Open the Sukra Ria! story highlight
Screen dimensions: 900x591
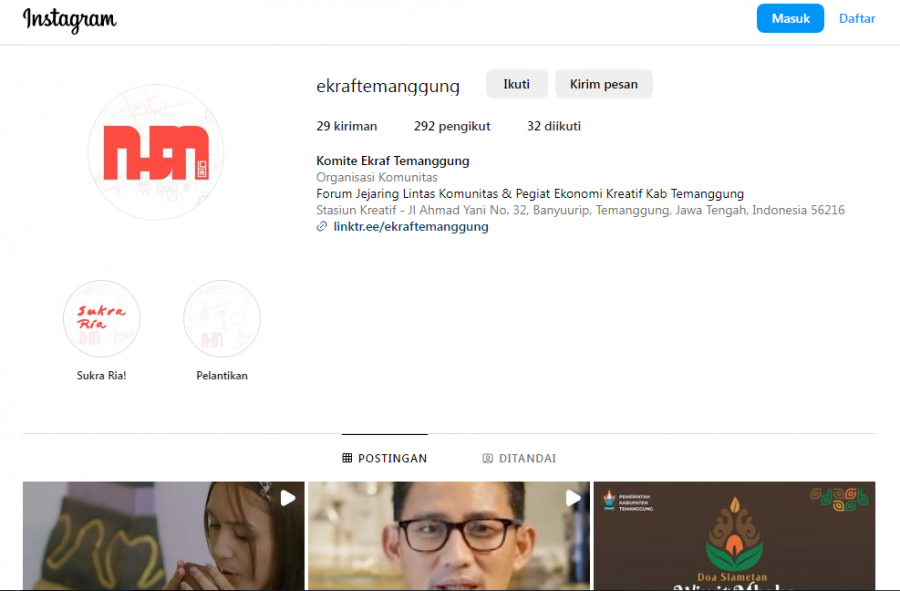(102, 319)
